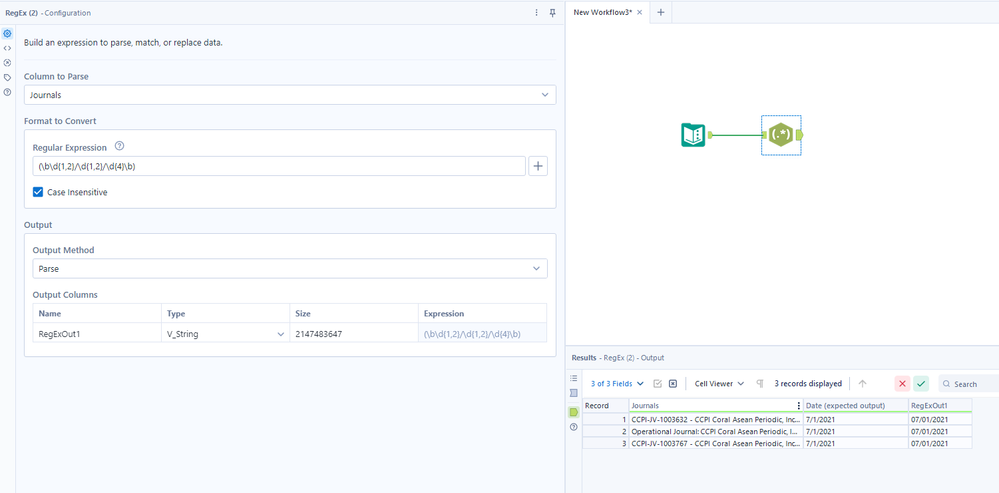Viewport: 999px width, 493px height.
Task: Switch to the New Workflow3 tab
Action: (x=603, y=12)
